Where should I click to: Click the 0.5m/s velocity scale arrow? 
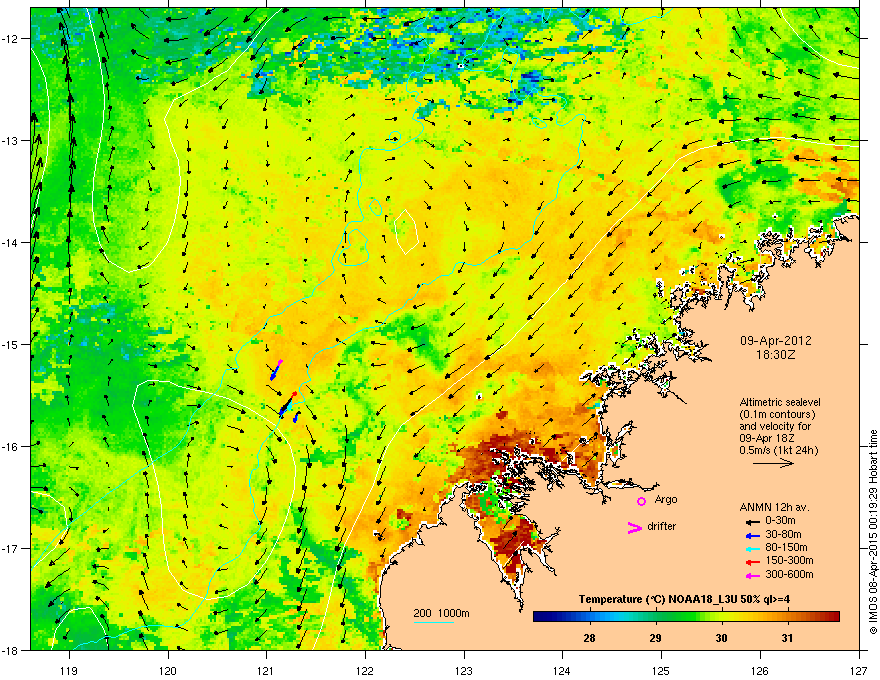click(x=773, y=463)
